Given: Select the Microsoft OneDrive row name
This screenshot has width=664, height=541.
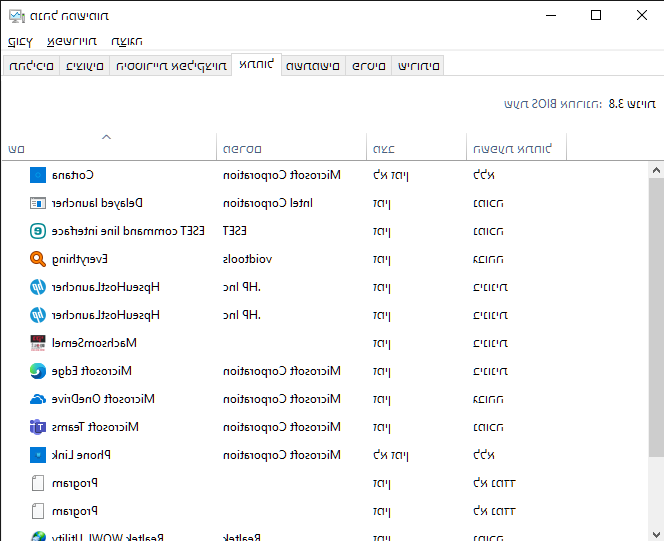Looking at the screenshot, I should pos(103,399).
